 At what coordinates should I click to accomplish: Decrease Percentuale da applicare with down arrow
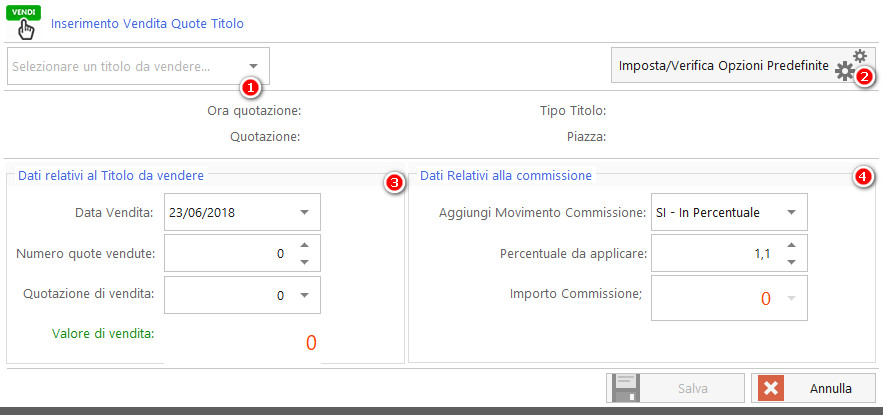[791, 262]
